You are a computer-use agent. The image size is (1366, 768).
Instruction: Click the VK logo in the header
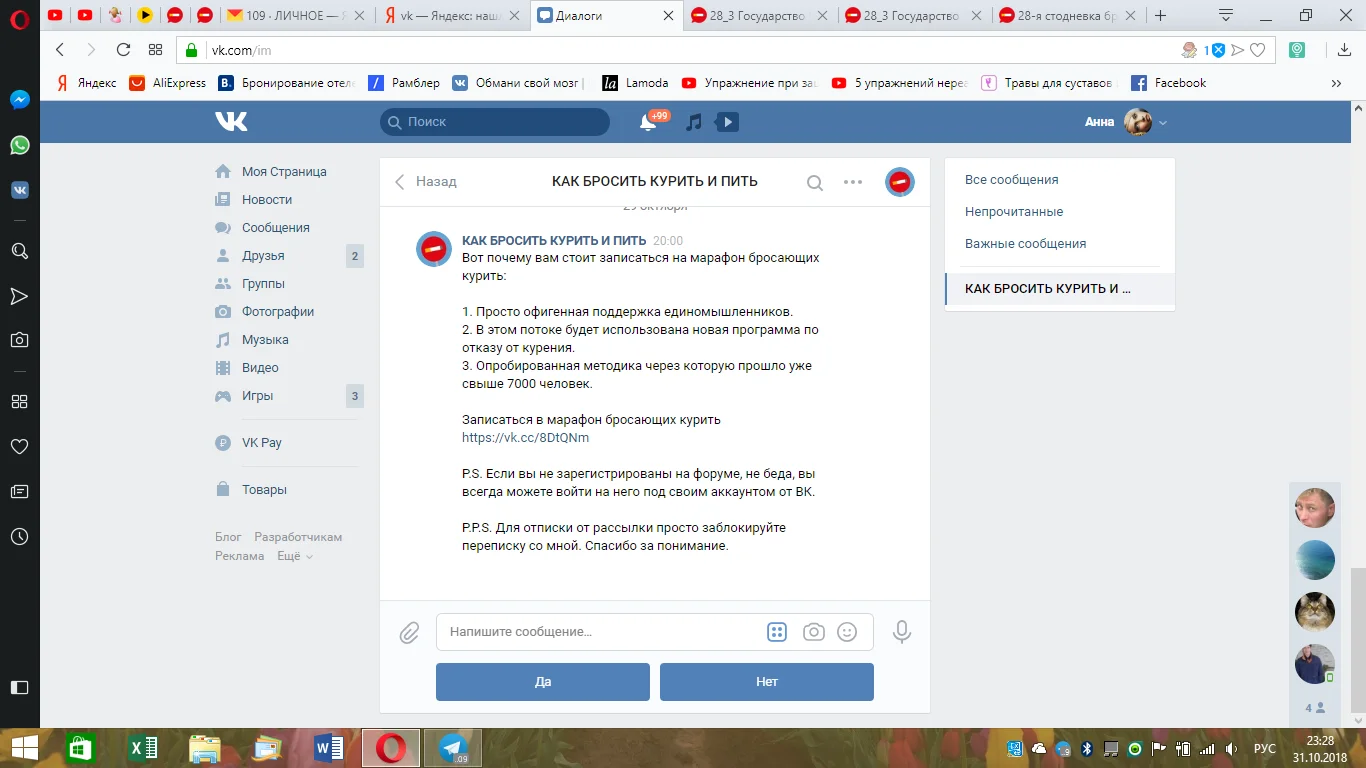click(x=231, y=121)
